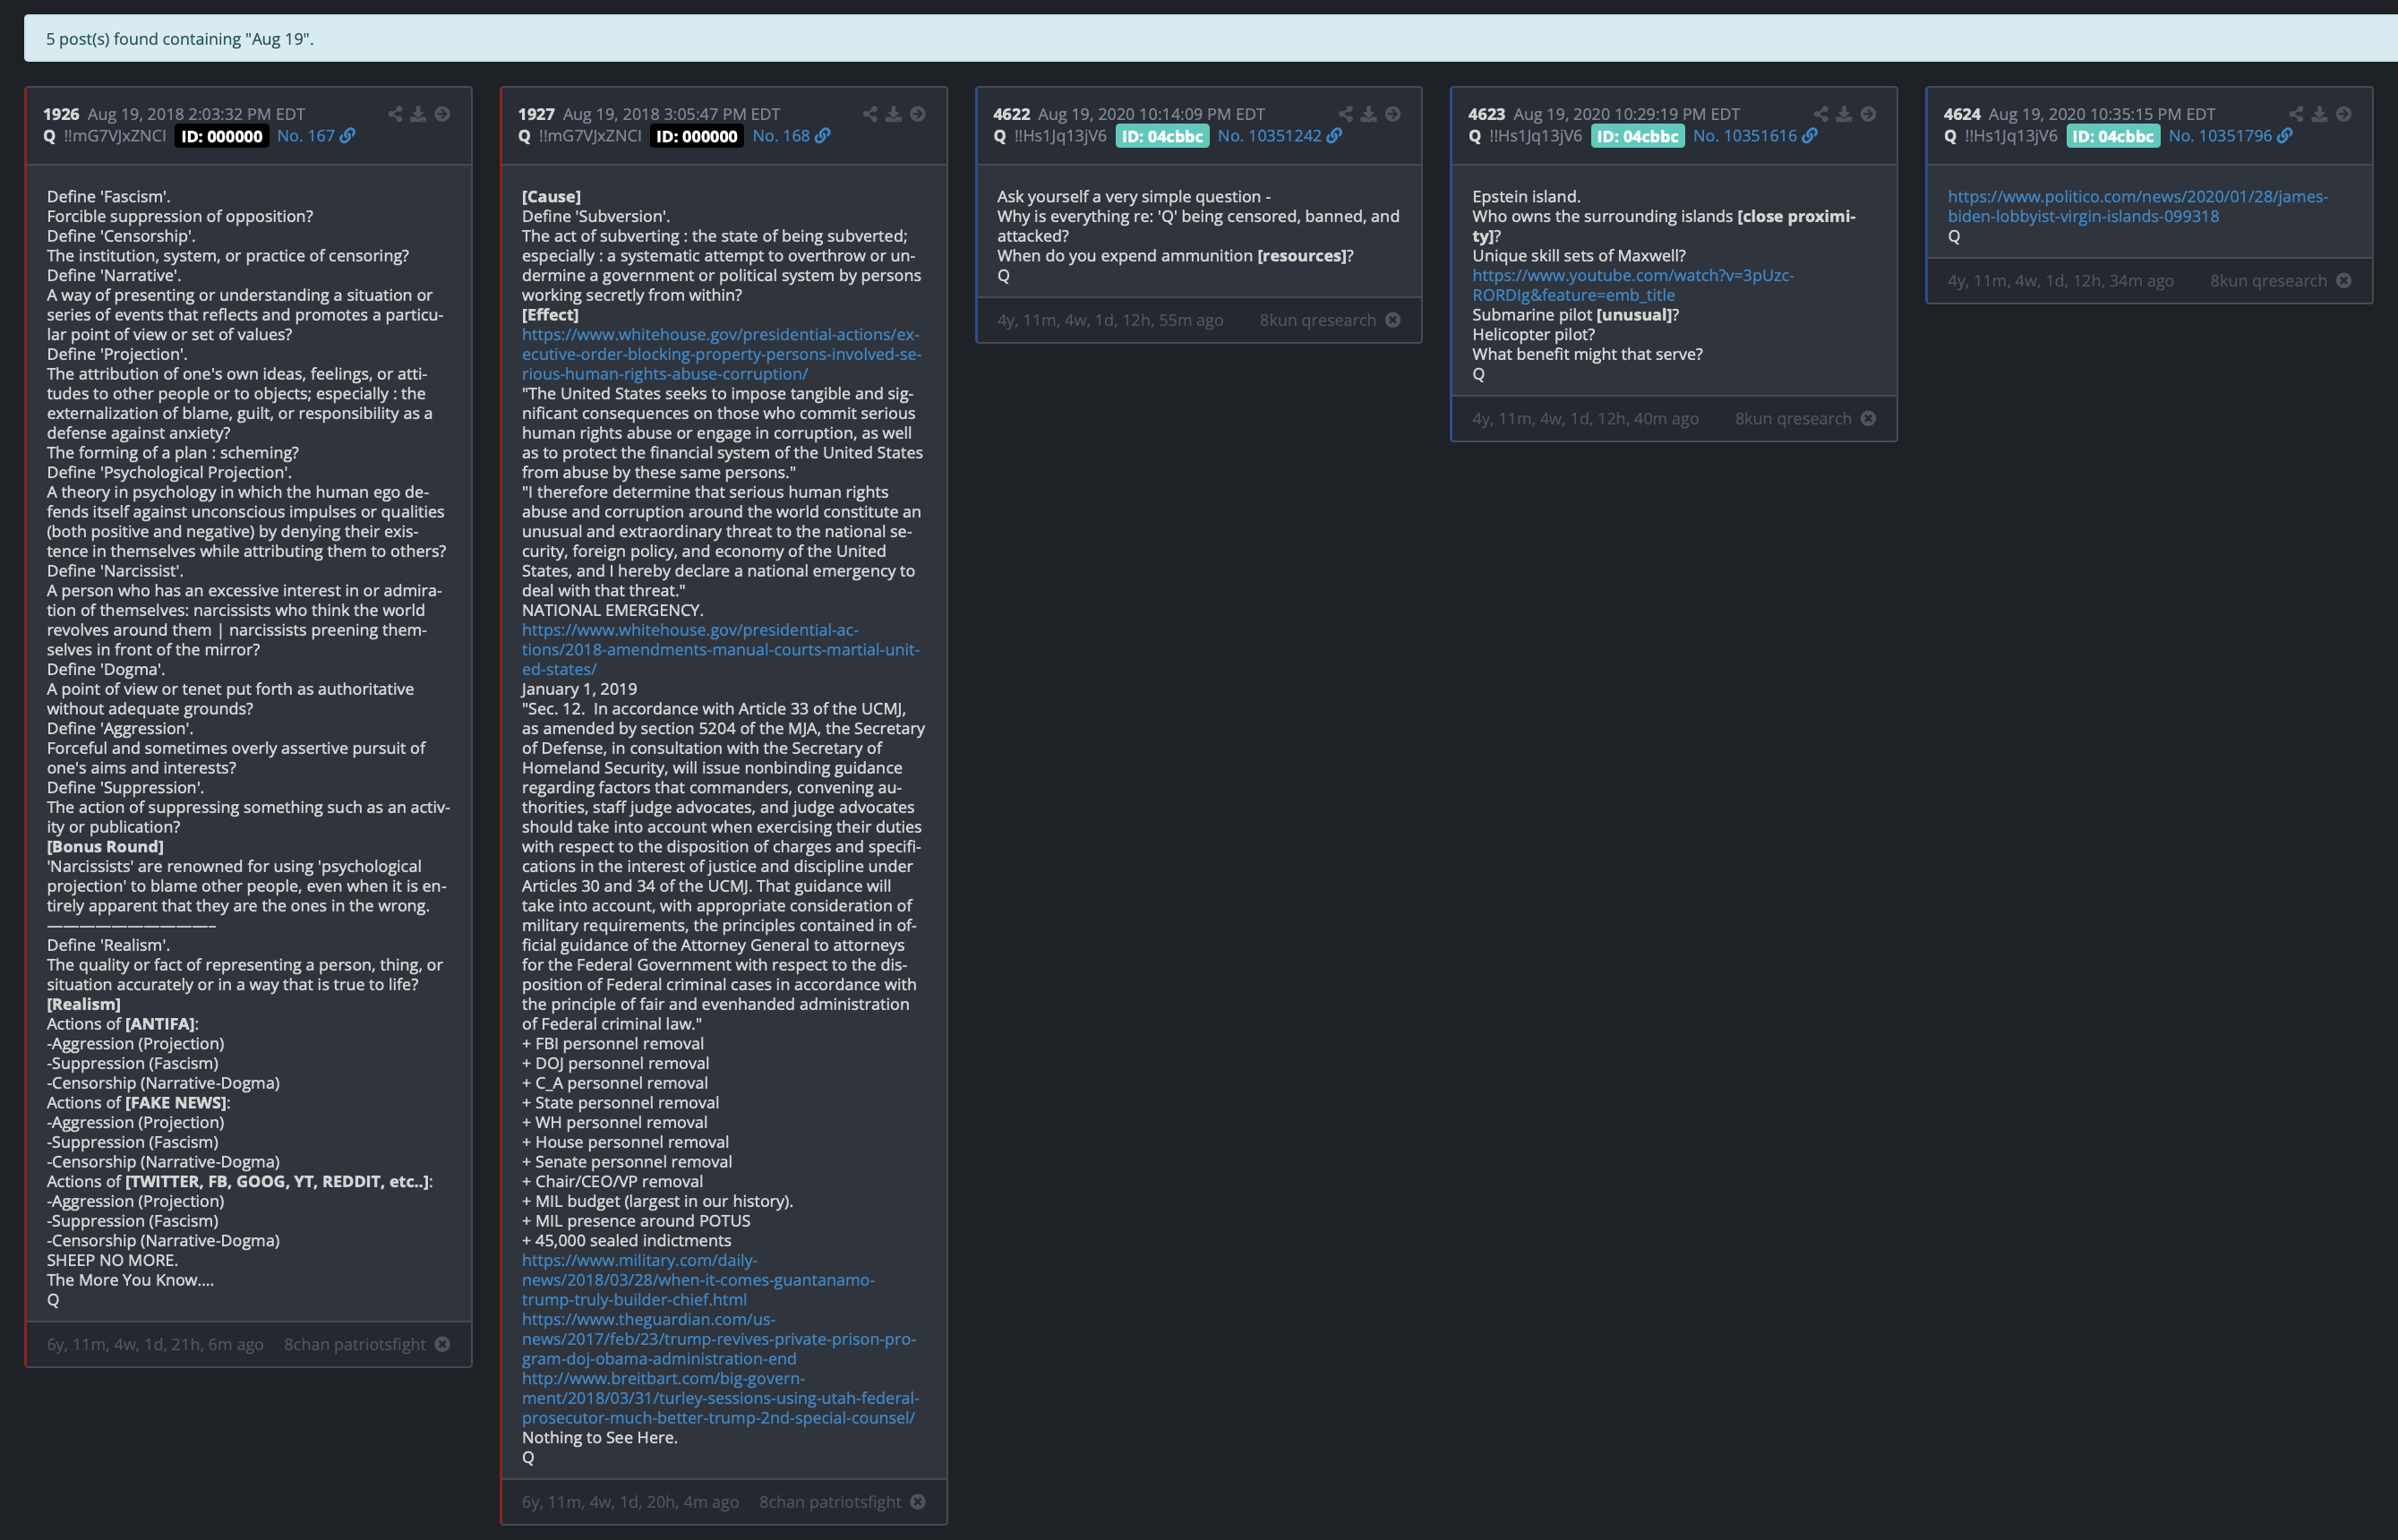Viewport: 2398px width, 1540px height.
Task: Click the ID: 04cbbc badge on post 4624
Action: click(x=2113, y=136)
